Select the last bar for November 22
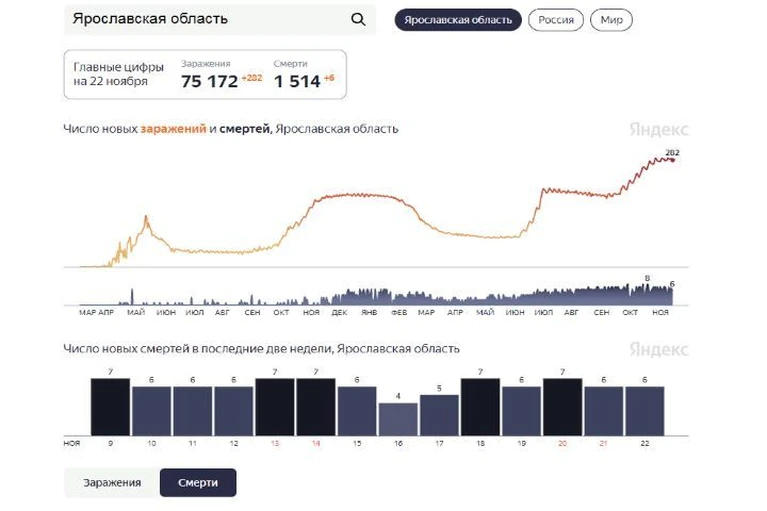This screenshot has width=767, height=511. 645,411
